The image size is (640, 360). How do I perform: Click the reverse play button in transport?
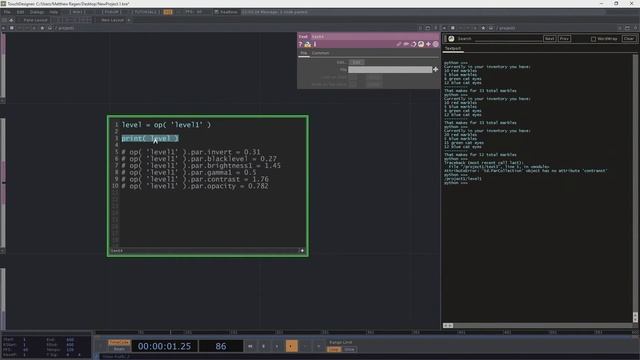click(x=277, y=346)
